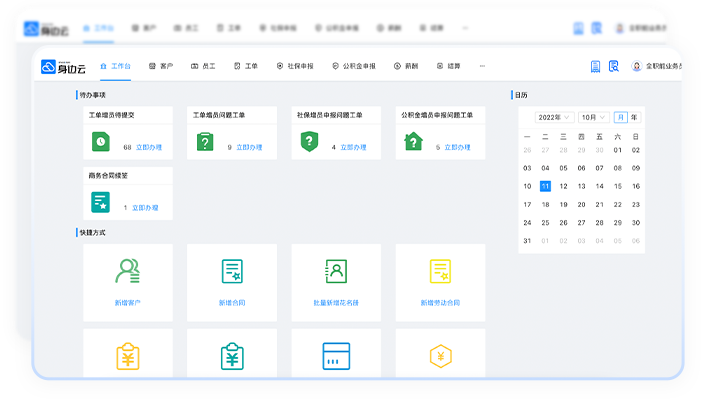Expand the ··· more navigation menu
This screenshot has width=701, height=399.
(482, 66)
